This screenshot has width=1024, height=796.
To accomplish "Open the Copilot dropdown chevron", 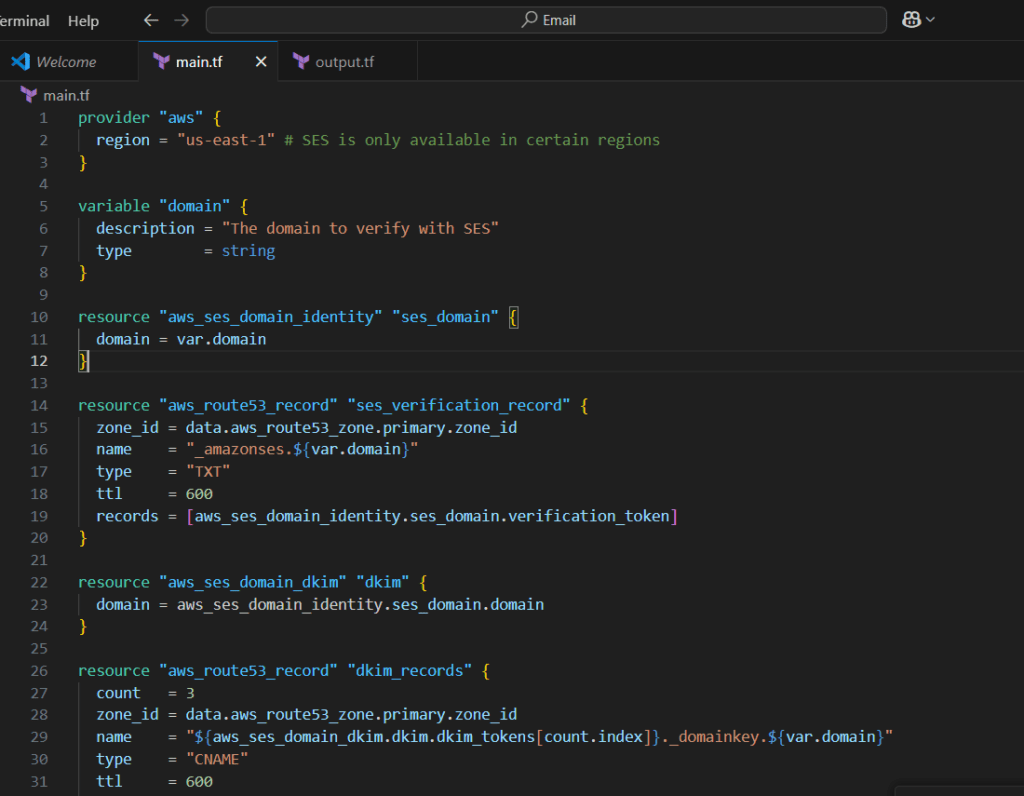I will (929, 19).
